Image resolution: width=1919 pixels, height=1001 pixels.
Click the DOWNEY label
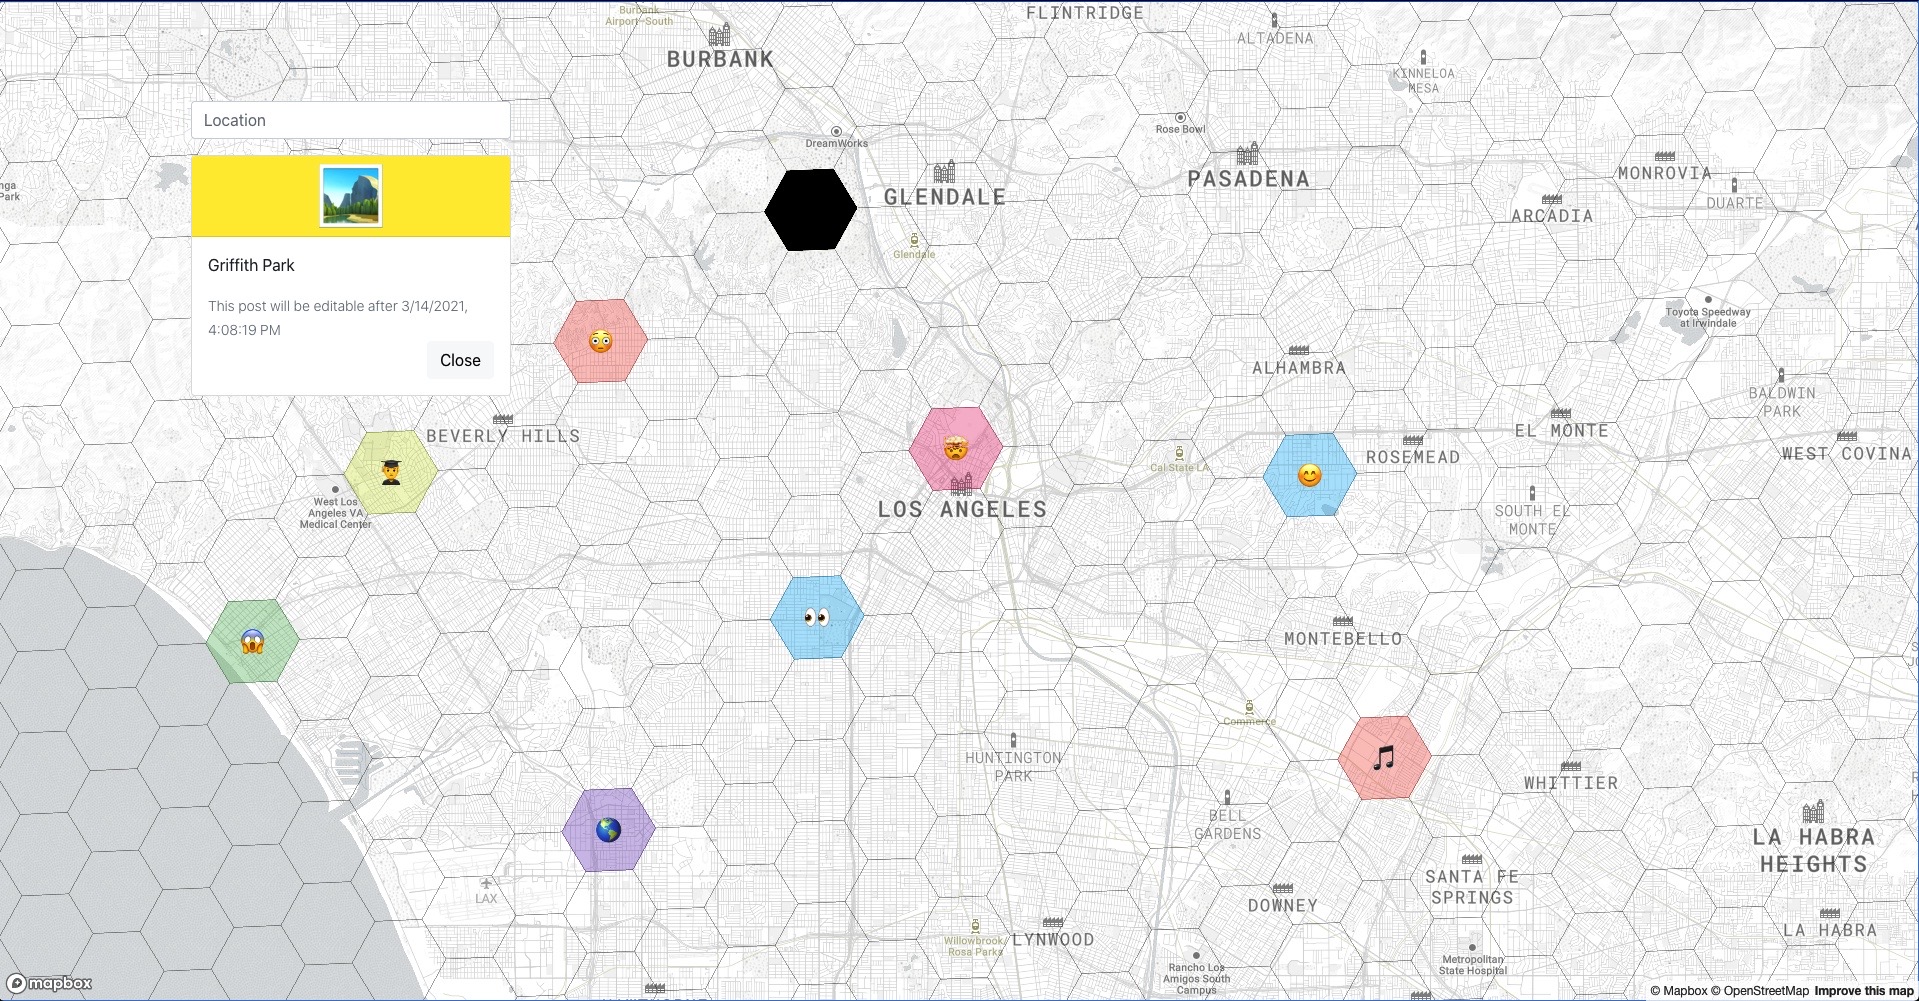(1283, 906)
